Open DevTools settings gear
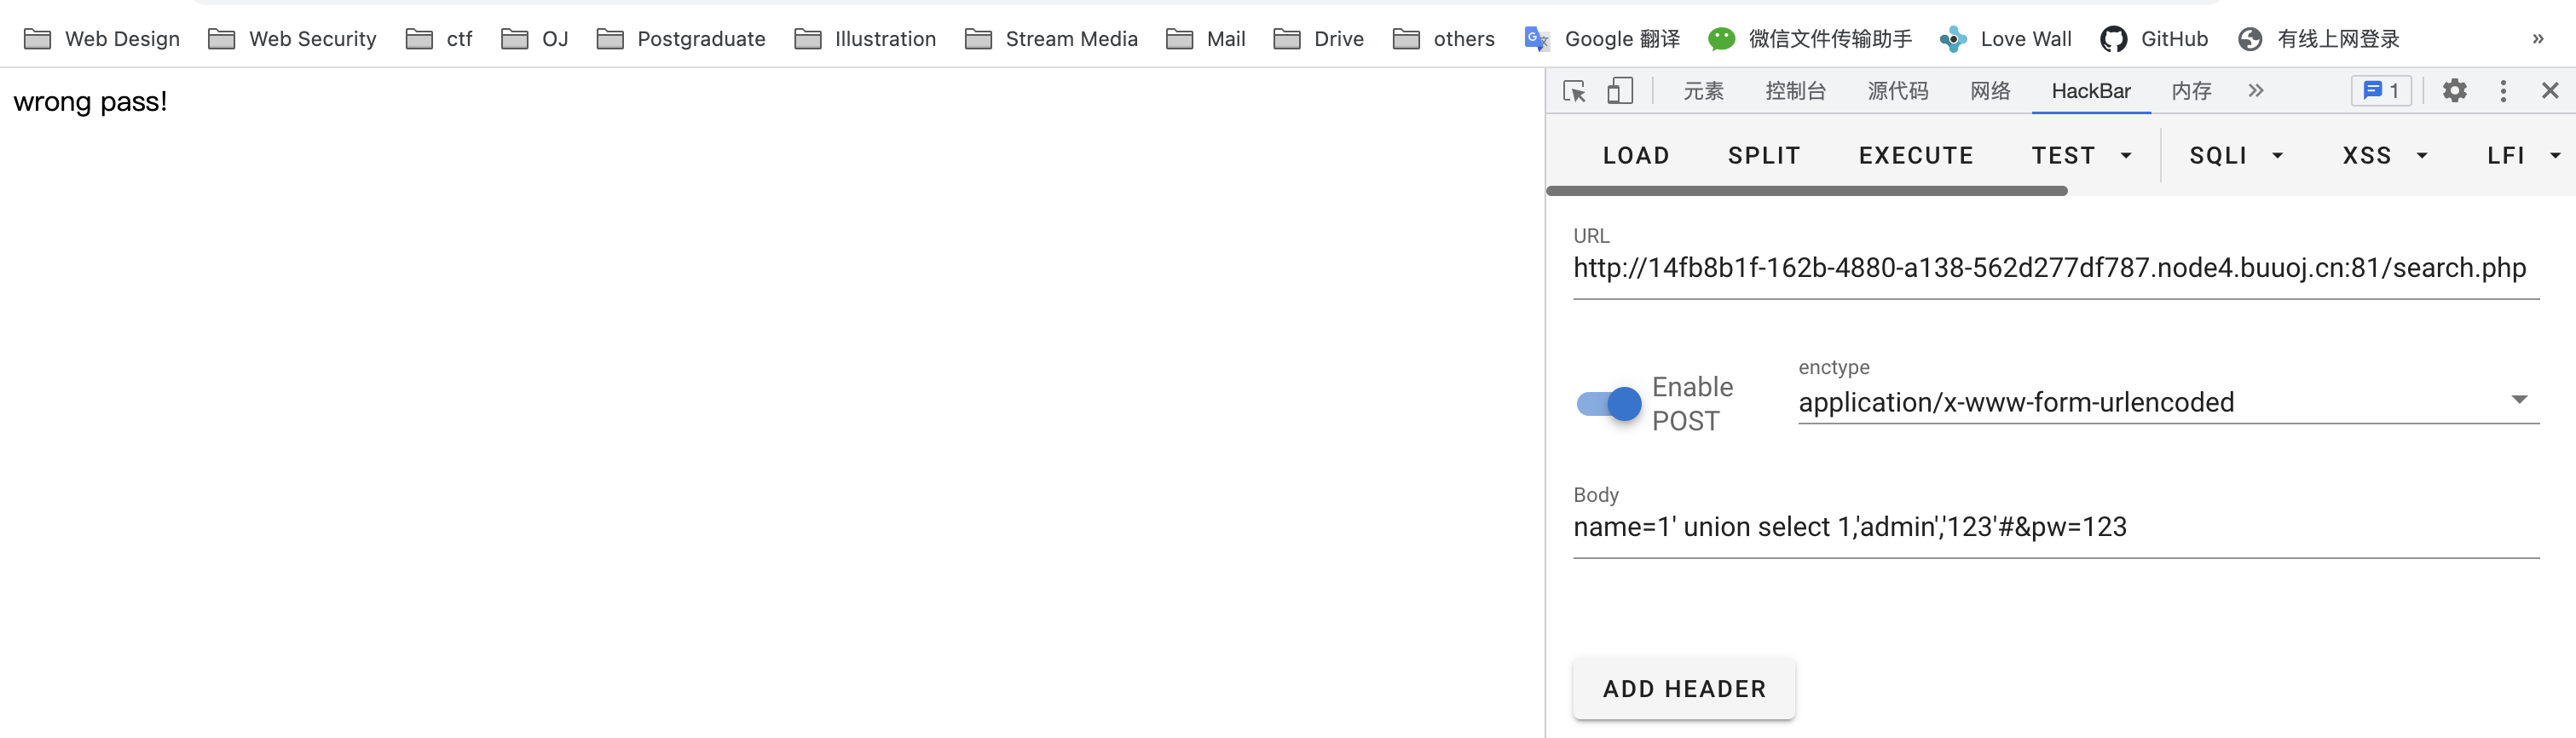The image size is (2576, 738). pos(2454,91)
